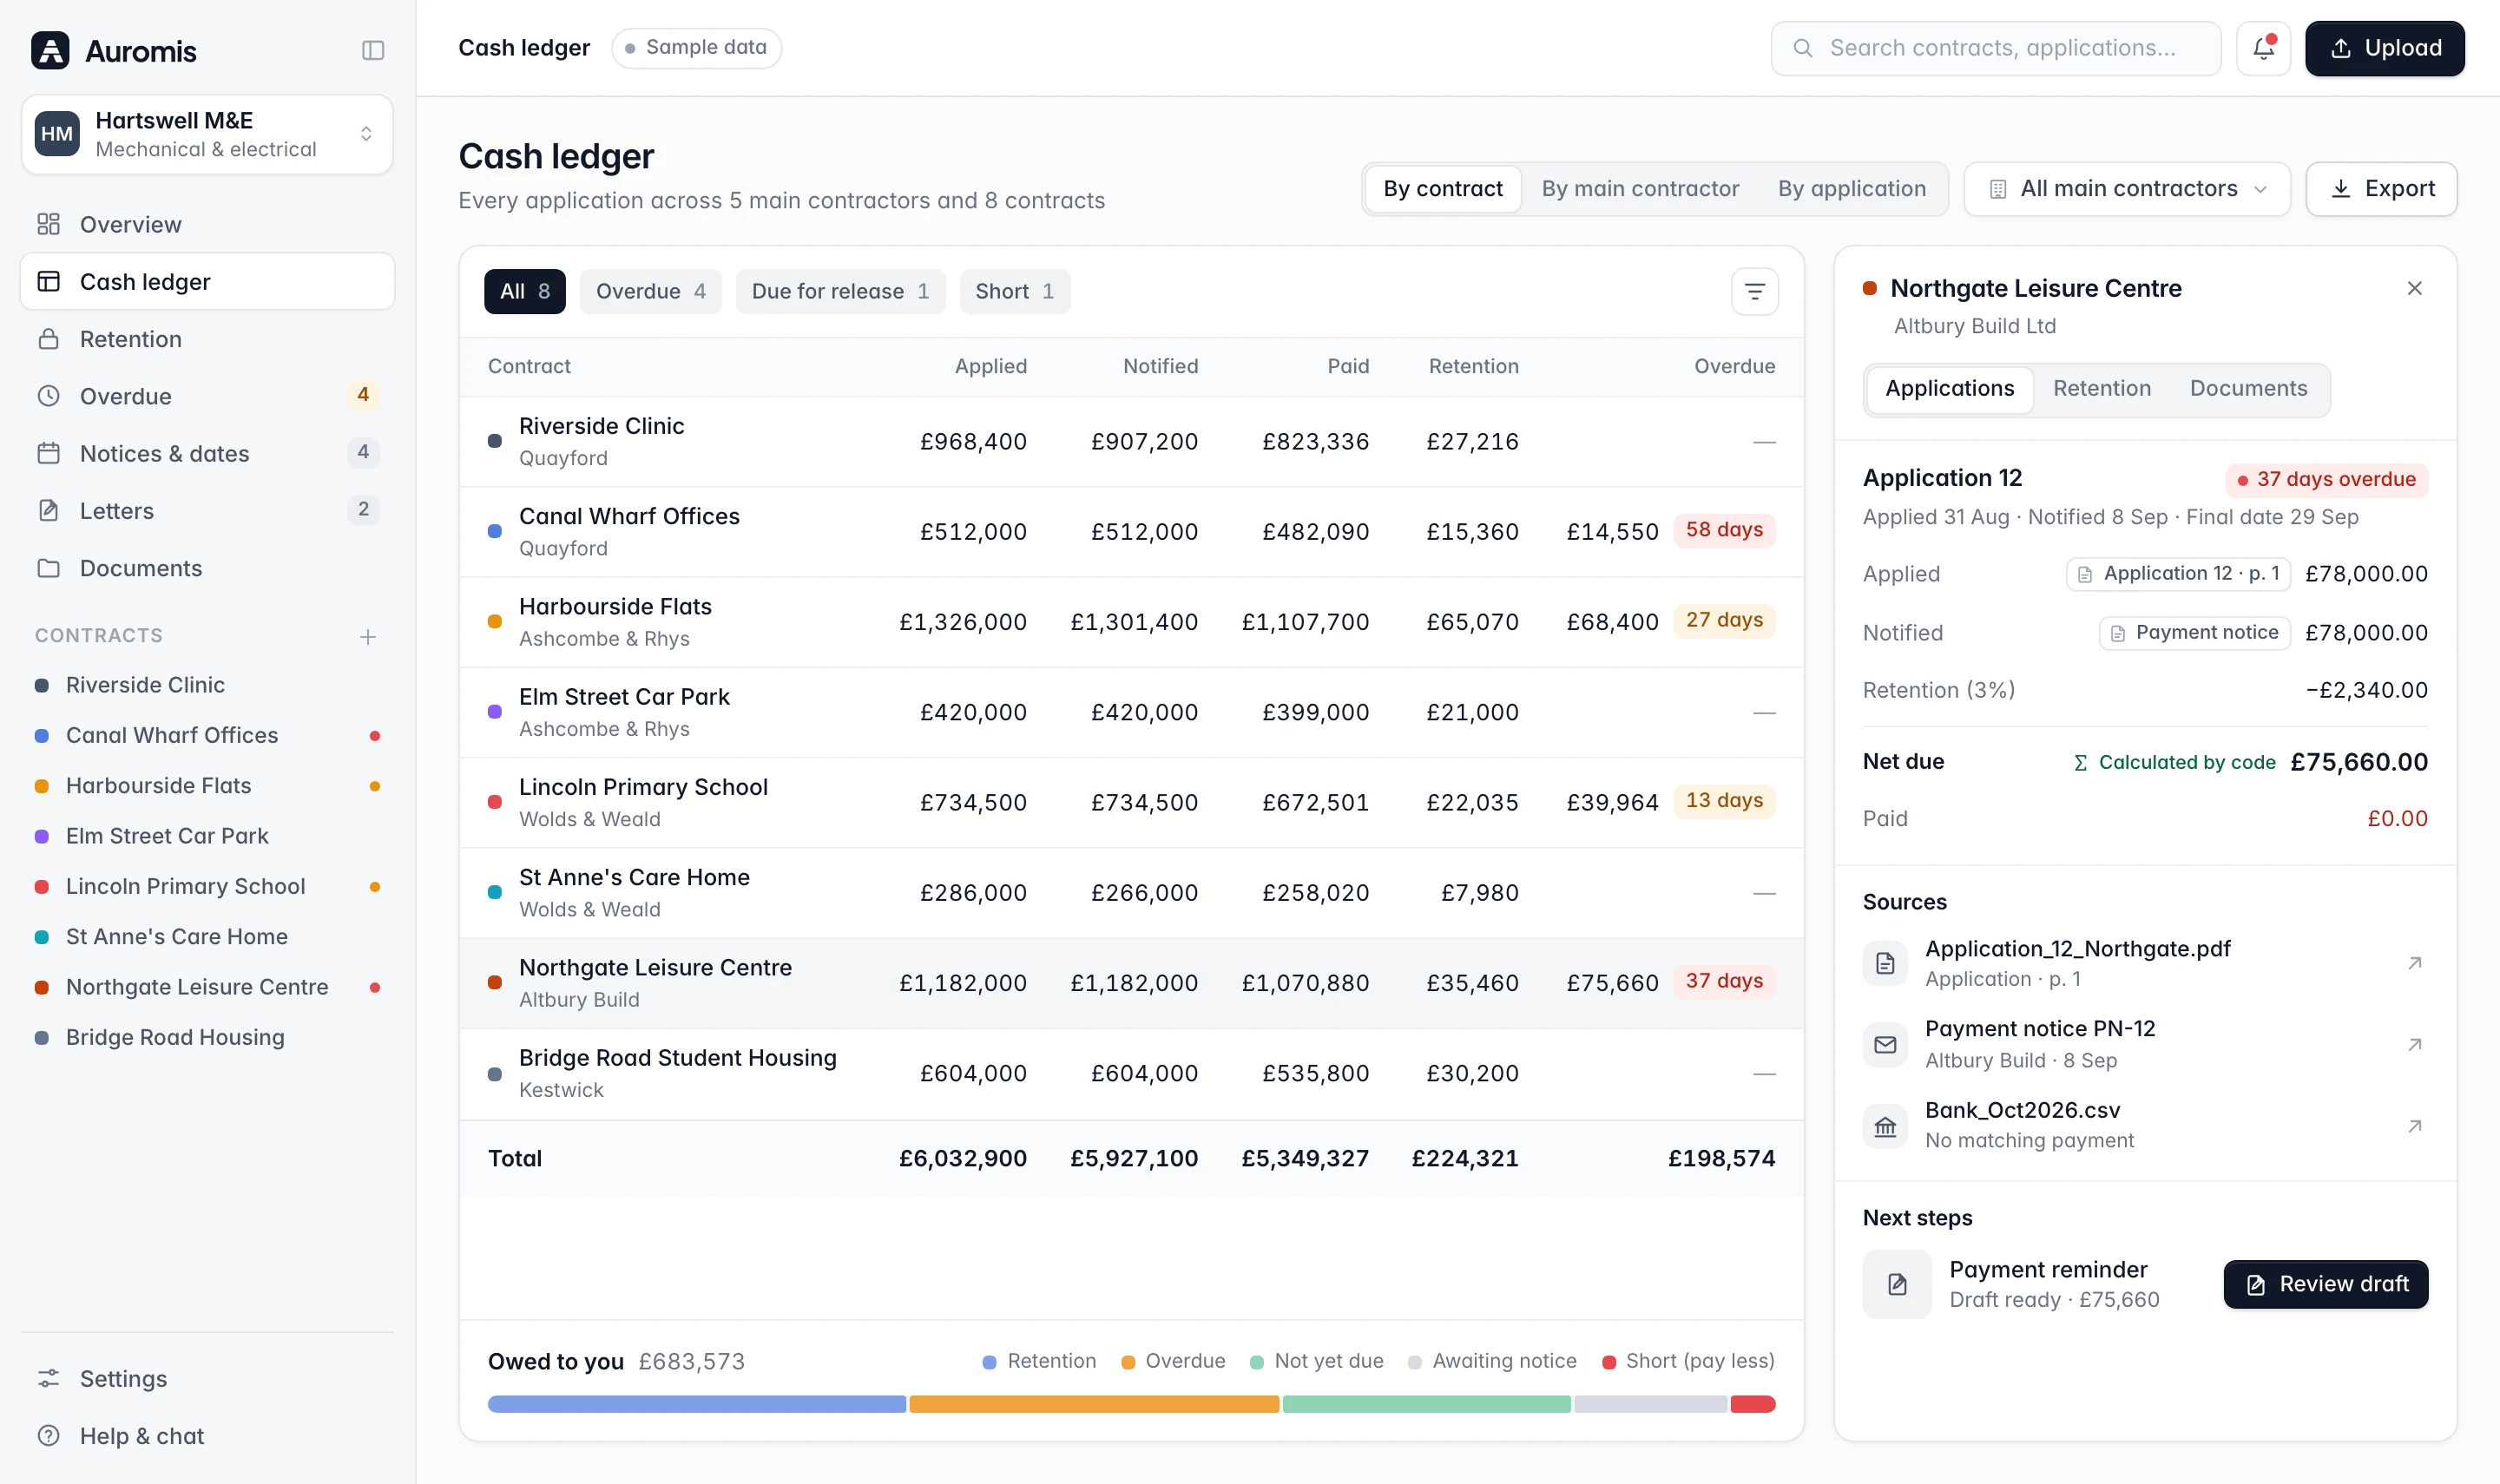Image resolution: width=2500 pixels, height=1484 pixels.
Task: Click the Payment reminder draft icon
Action: [1897, 1284]
